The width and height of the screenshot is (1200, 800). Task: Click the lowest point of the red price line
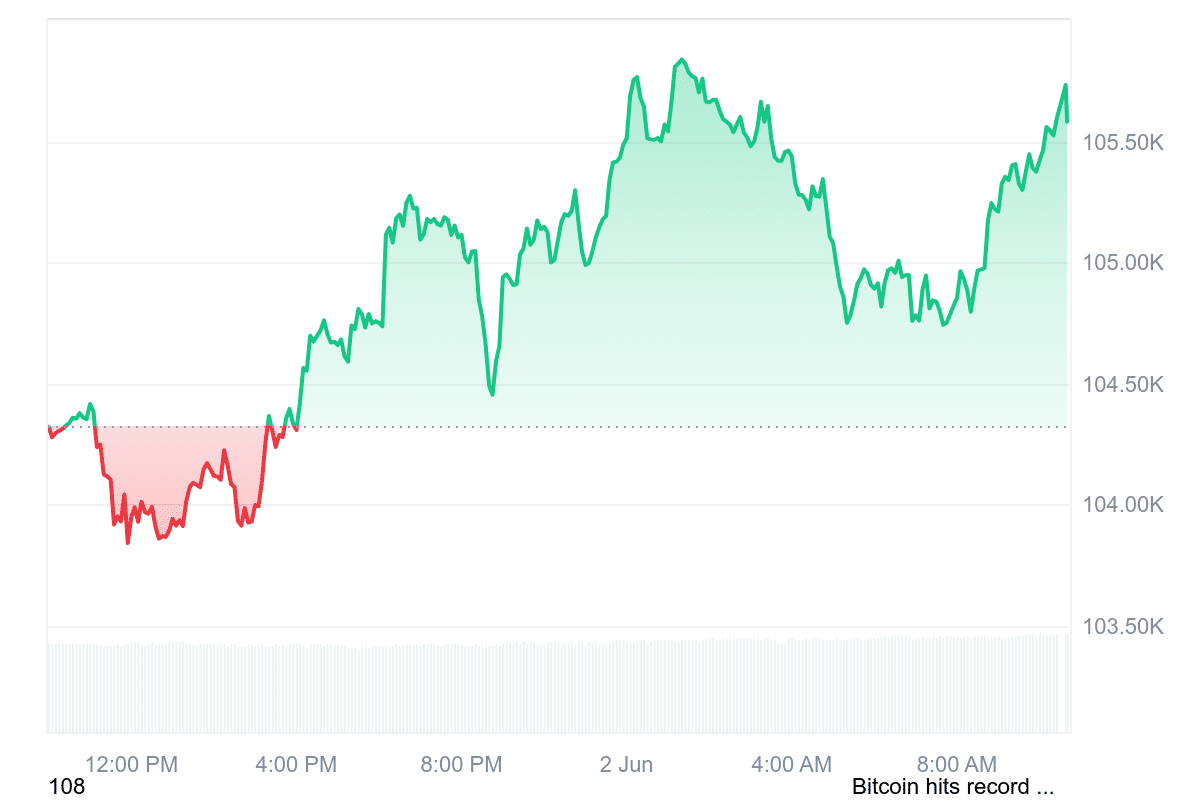point(128,542)
